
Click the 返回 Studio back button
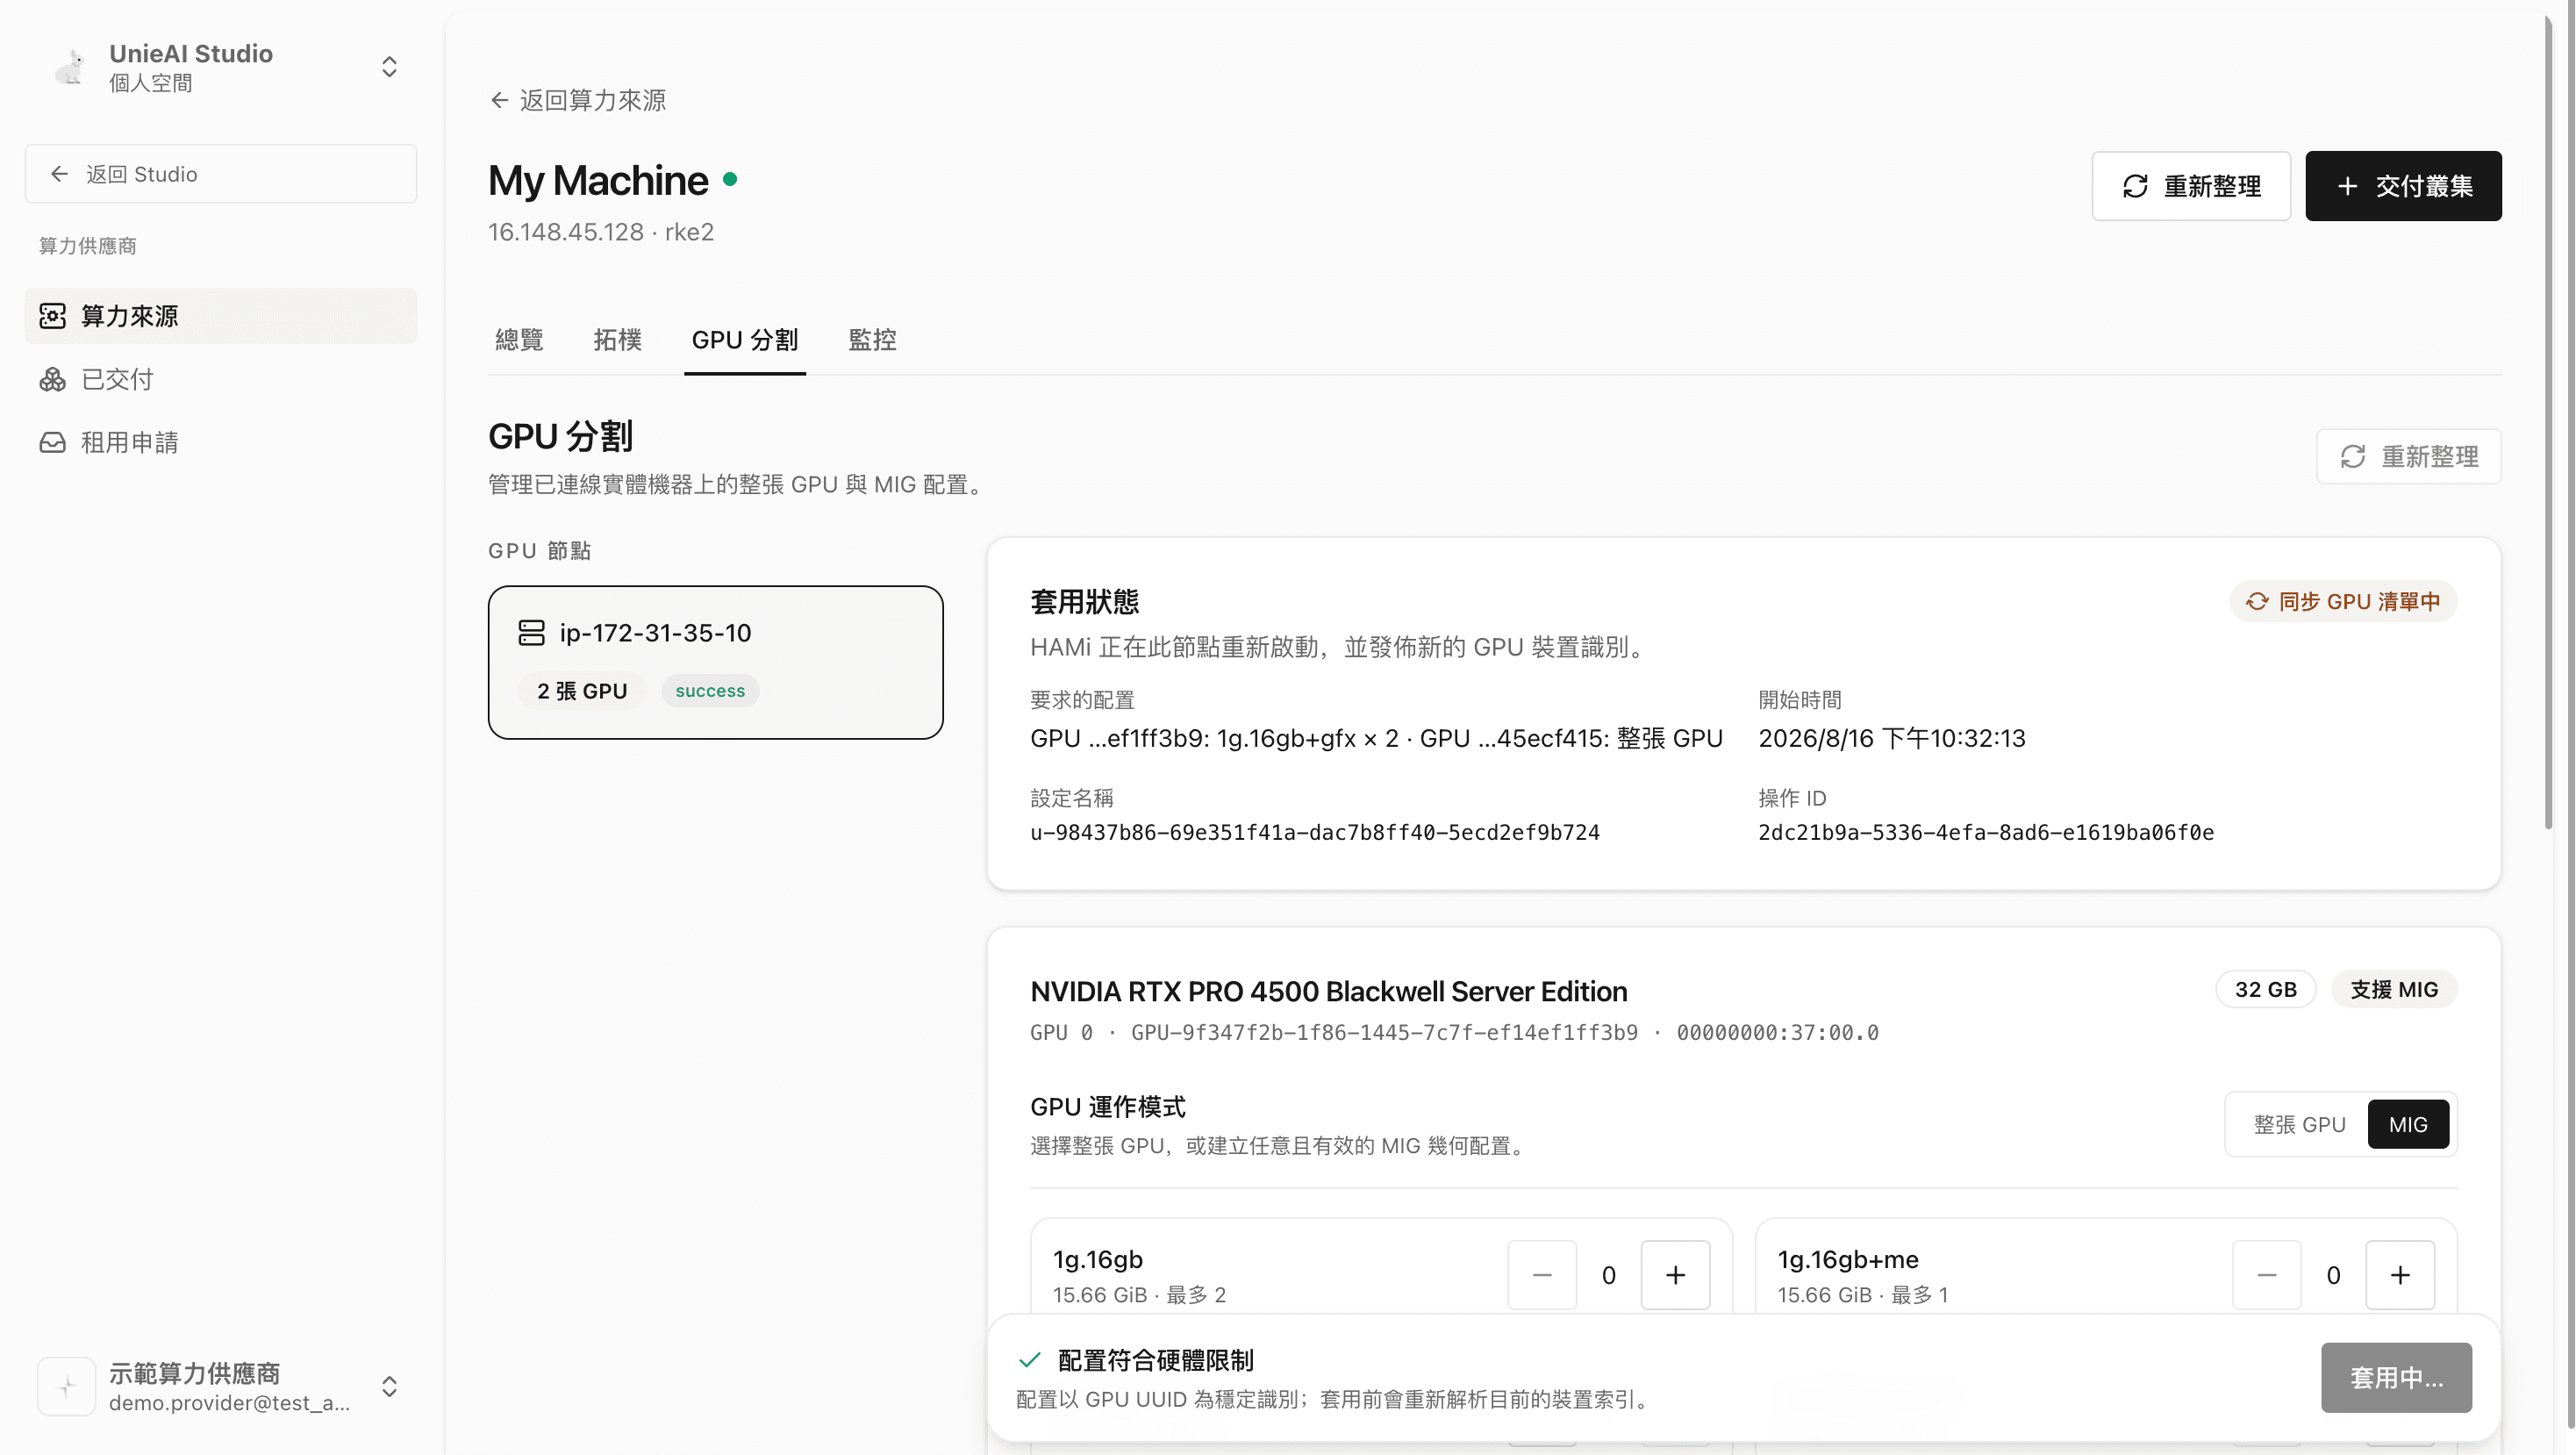click(221, 174)
